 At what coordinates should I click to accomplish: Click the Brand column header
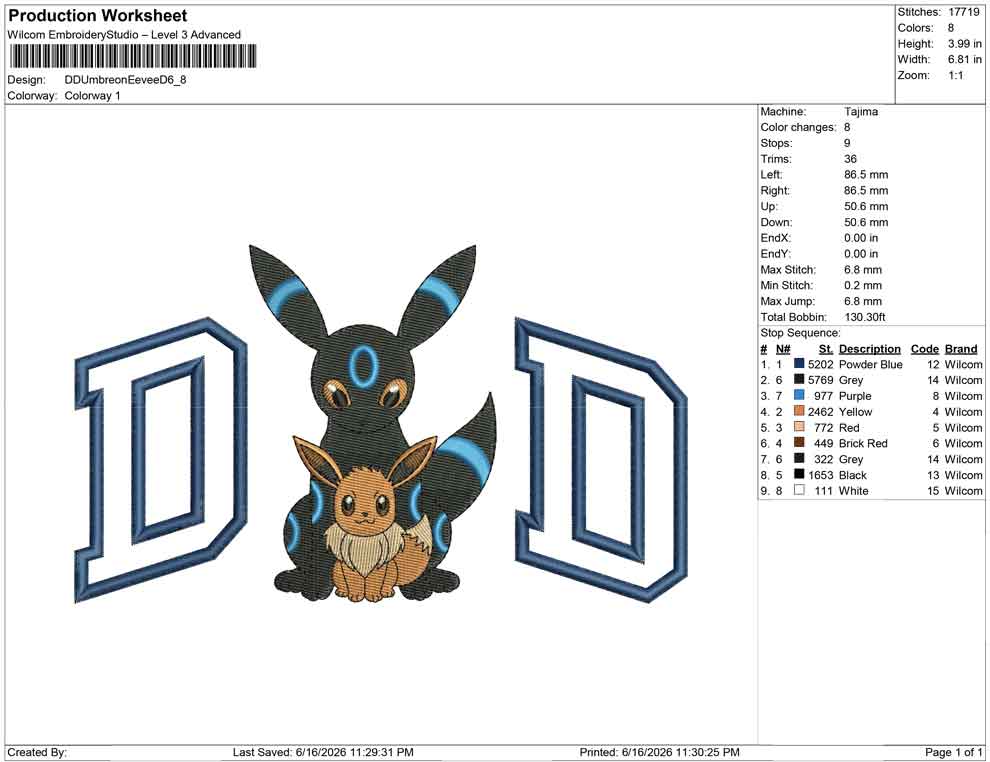pos(961,348)
